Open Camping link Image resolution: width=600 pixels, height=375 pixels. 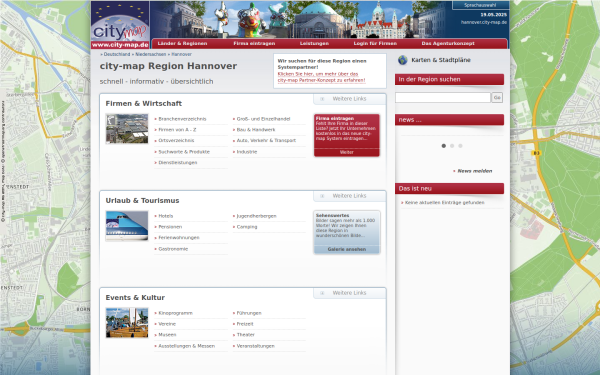(247, 227)
